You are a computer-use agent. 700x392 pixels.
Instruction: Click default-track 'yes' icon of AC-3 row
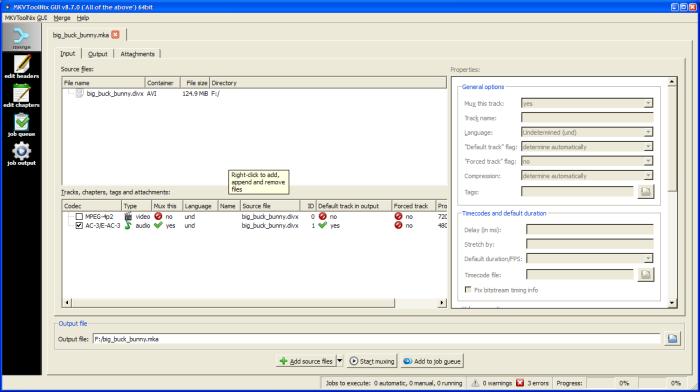[323, 225]
